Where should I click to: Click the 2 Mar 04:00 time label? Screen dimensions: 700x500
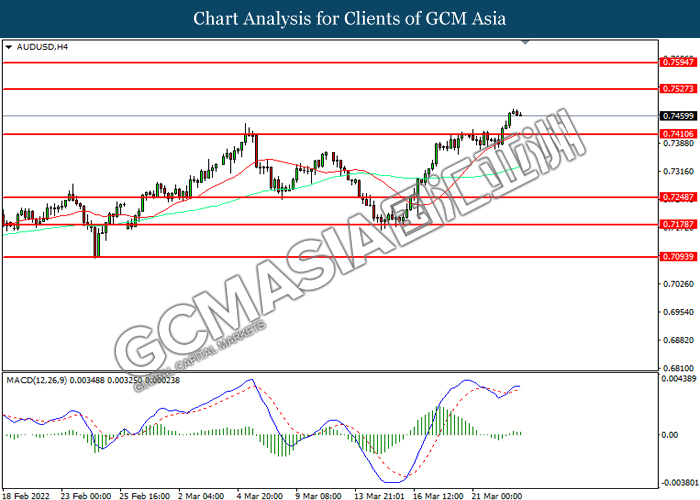tap(201, 496)
